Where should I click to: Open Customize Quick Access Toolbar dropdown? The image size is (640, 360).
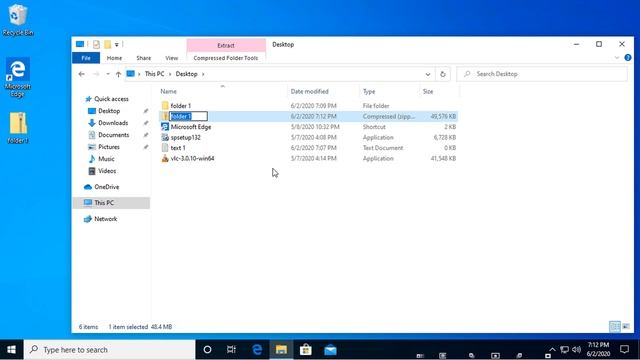[x=117, y=44]
